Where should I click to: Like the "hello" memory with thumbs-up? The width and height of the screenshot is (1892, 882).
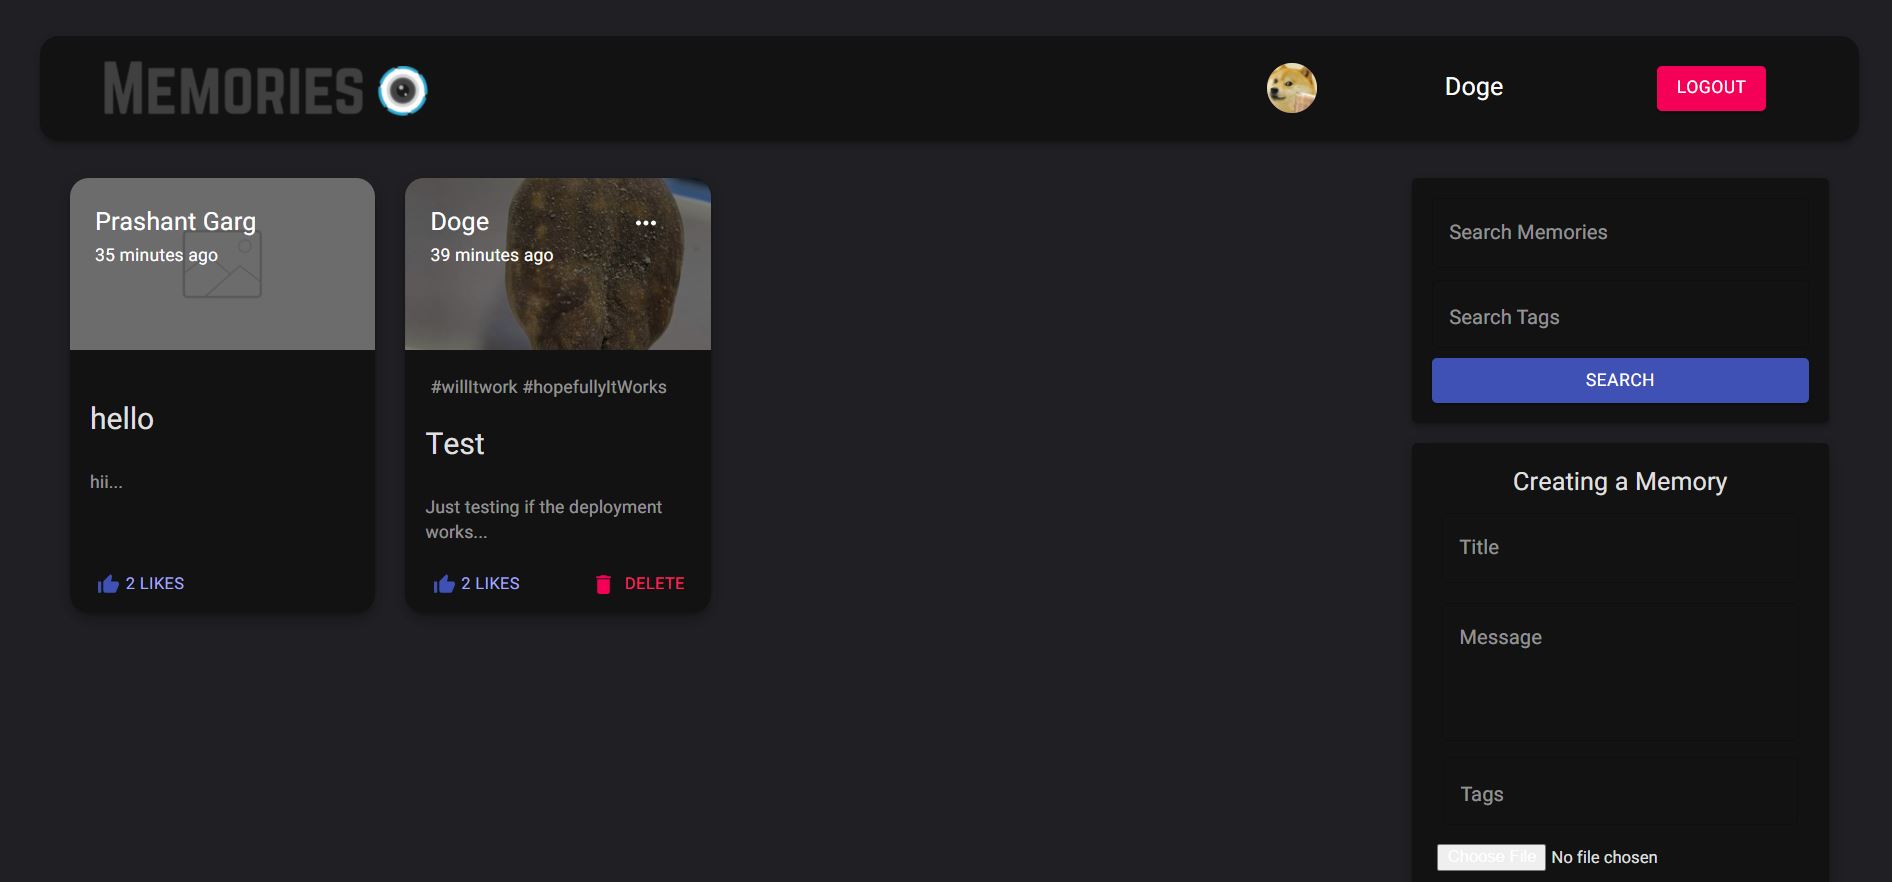[x=108, y=584]
